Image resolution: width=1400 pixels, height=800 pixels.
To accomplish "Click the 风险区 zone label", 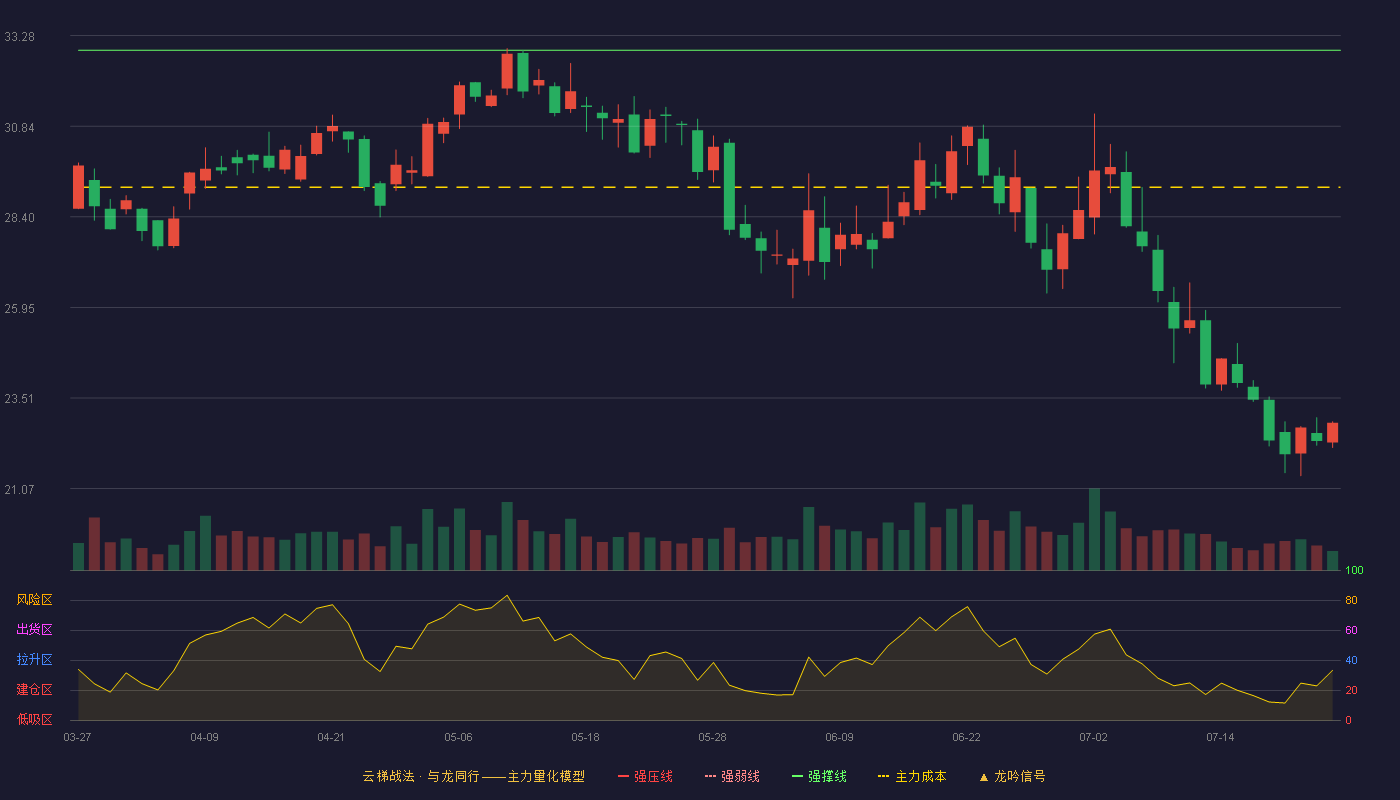I will (x=34, y=600).
